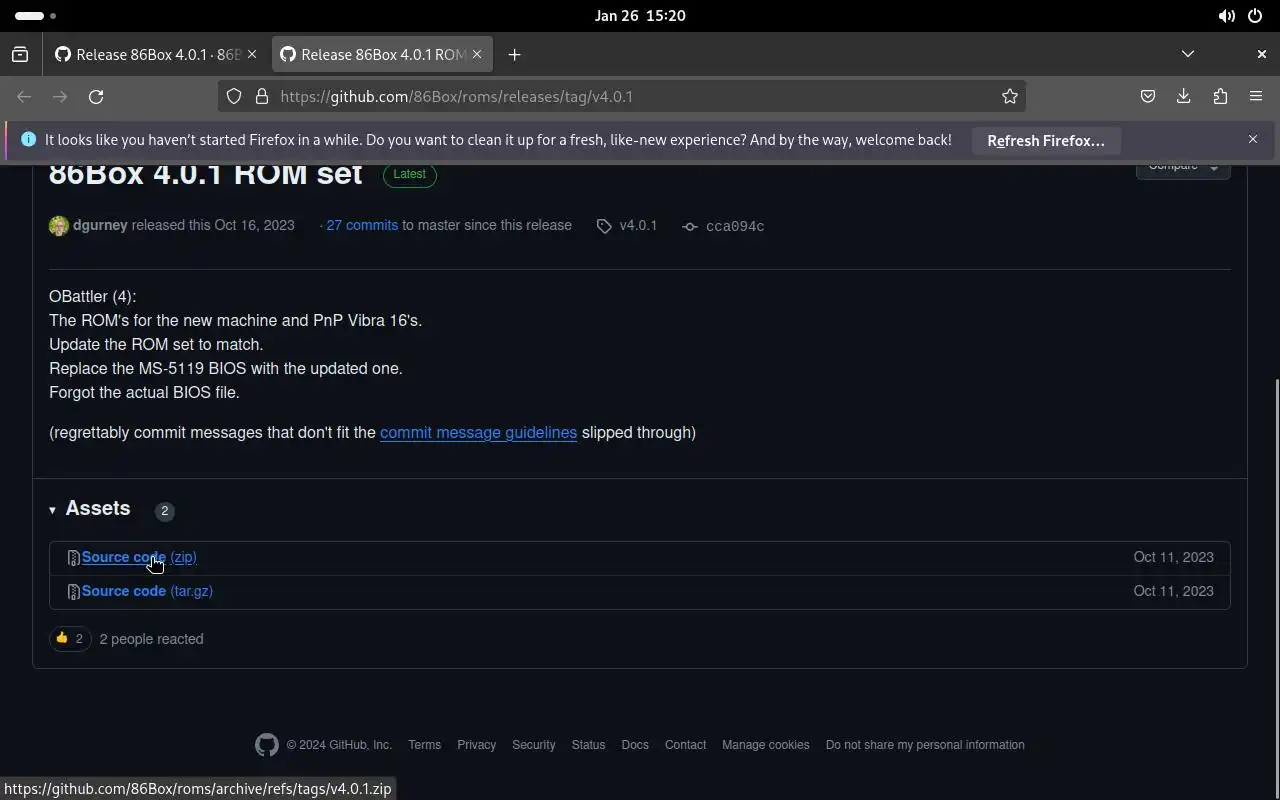The height and width of the screenshot is (800, 1280).
Task: Bookmark this page with star icon
Action: pos(1010,97)
